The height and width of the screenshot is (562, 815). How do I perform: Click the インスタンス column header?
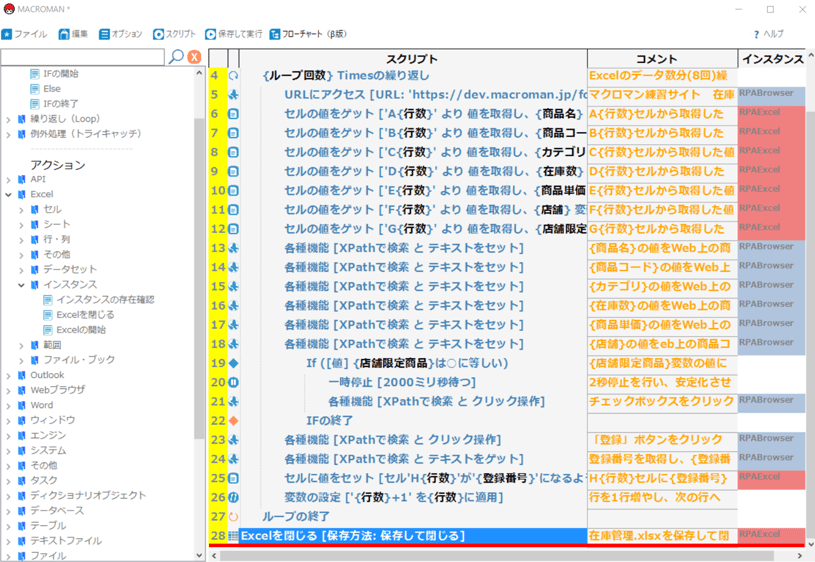click(x=773, y=59)
